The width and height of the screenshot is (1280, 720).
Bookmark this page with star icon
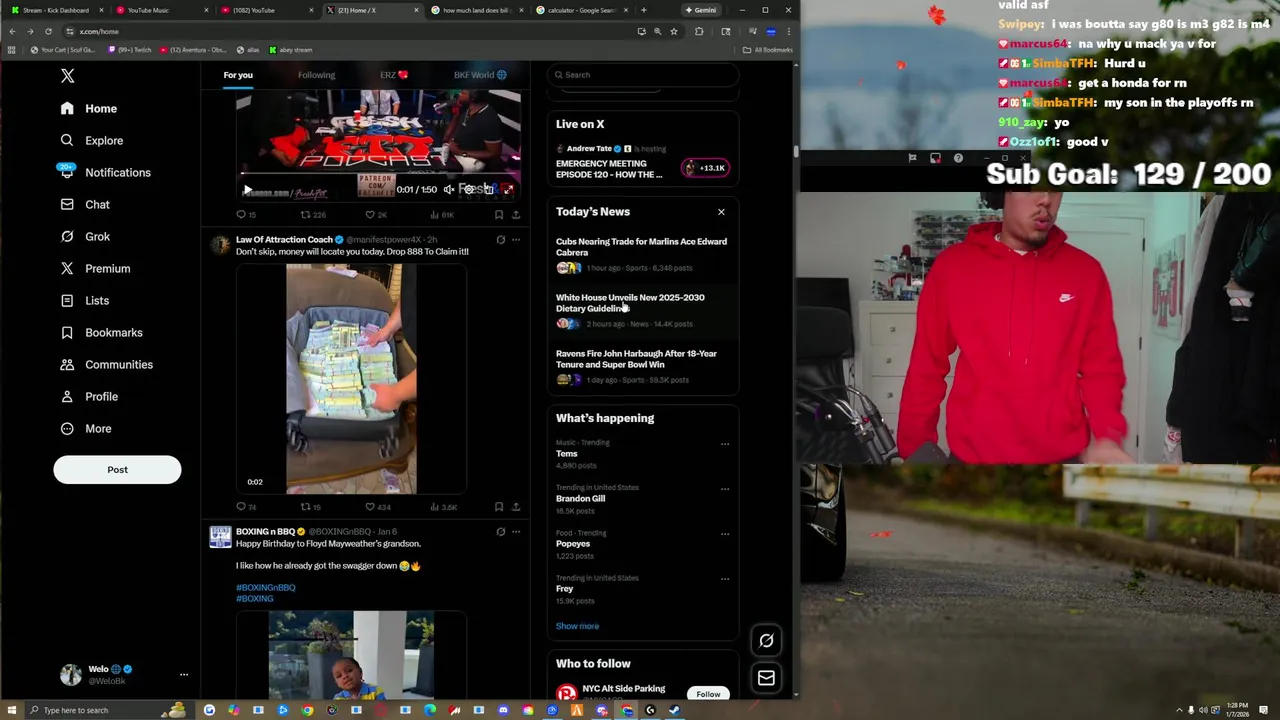pos(674,31)
